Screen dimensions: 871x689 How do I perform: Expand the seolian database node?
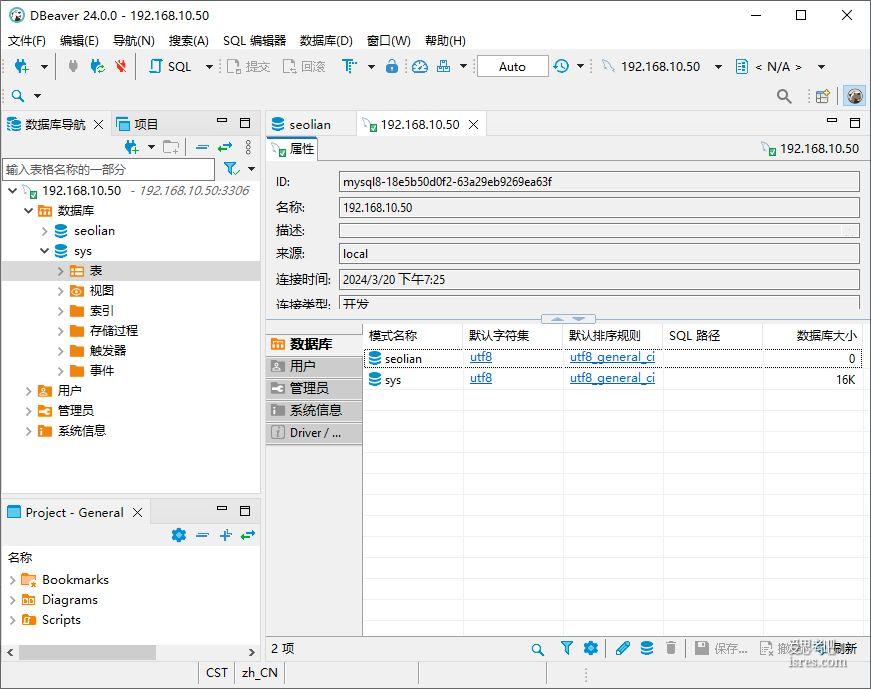click(x=45, y=231)
